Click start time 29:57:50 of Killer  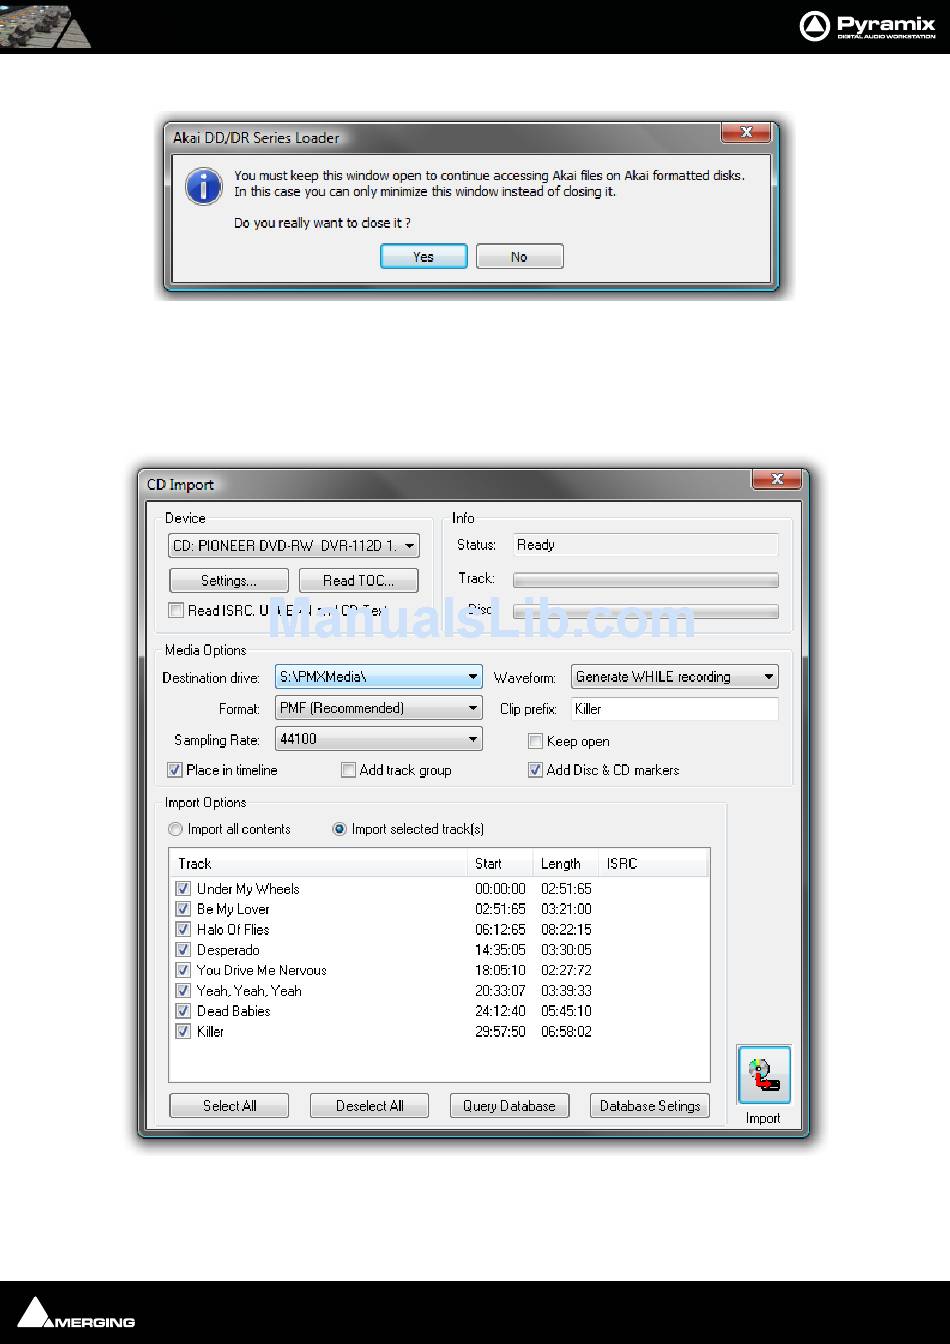click(500, 1031)
